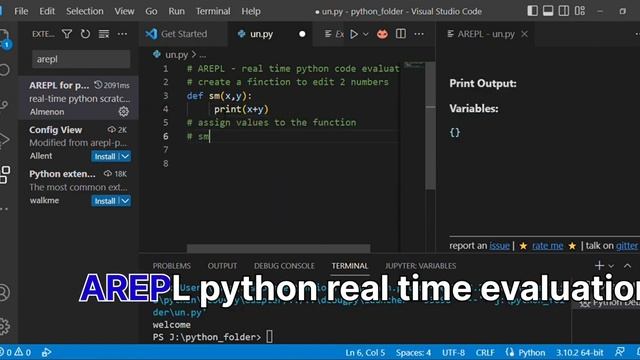The image size is (640, 360).
Task: Select Python language mode in status bar
Action: pos(531,352)
